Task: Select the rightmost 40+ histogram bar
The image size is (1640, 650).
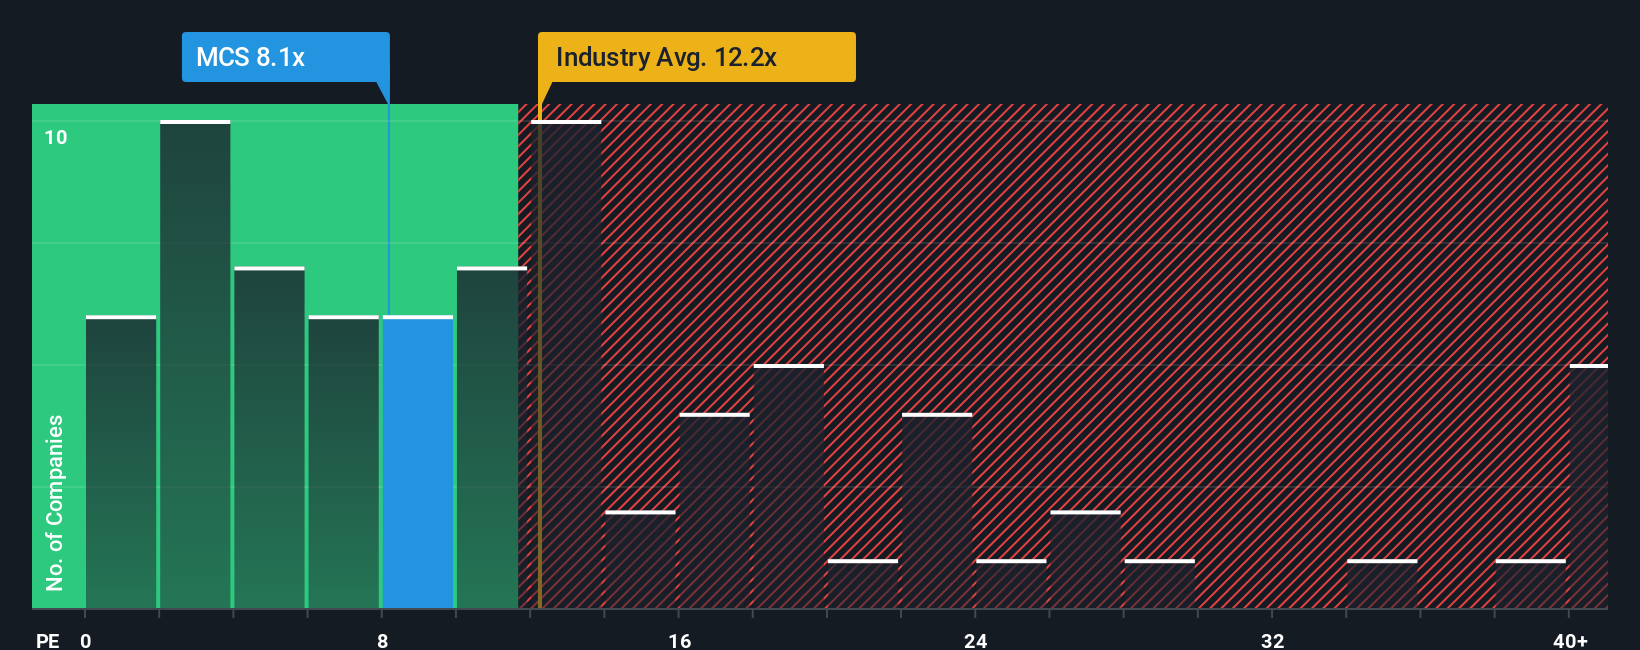Action: pos(1589,487)
